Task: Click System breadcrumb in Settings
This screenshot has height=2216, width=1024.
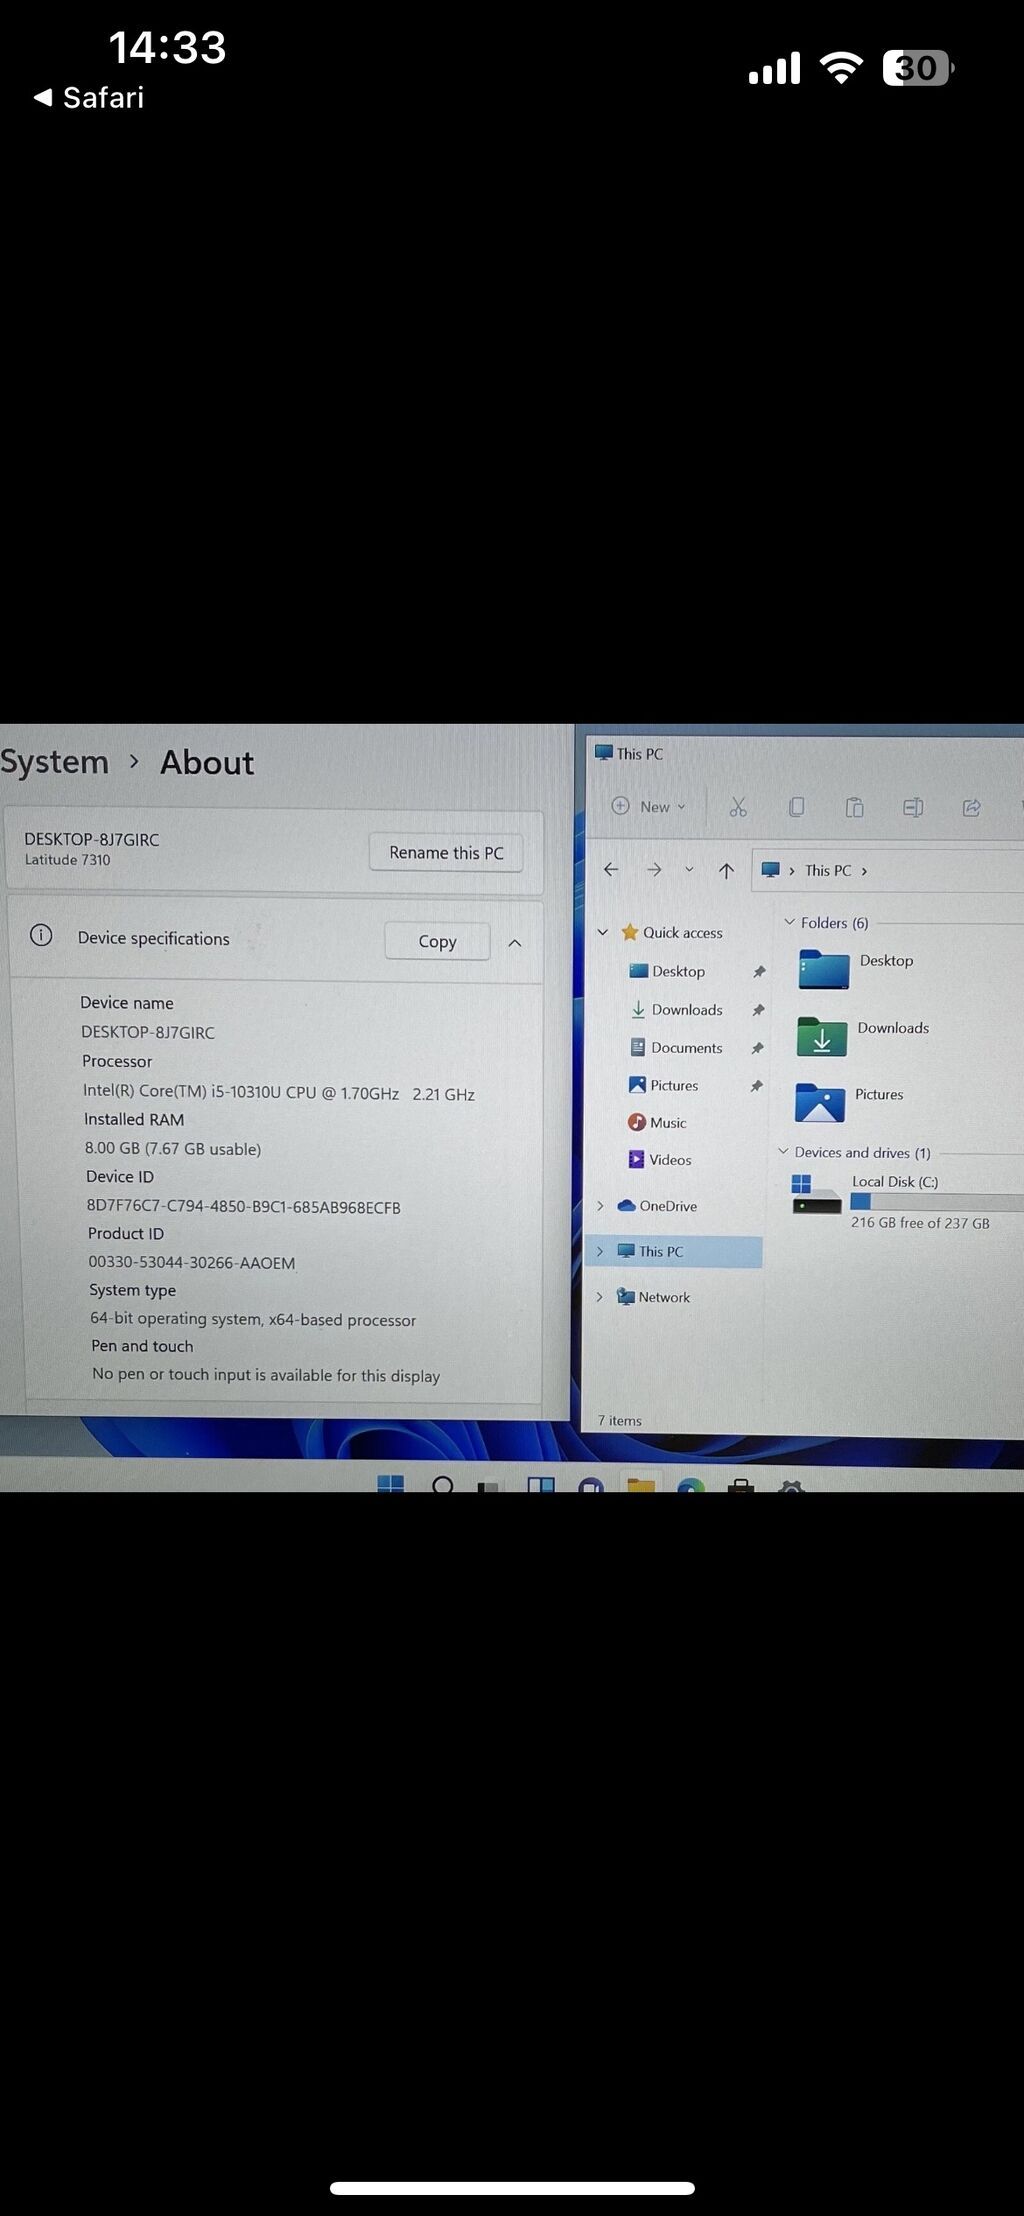Action: click(x=54, y=761)
